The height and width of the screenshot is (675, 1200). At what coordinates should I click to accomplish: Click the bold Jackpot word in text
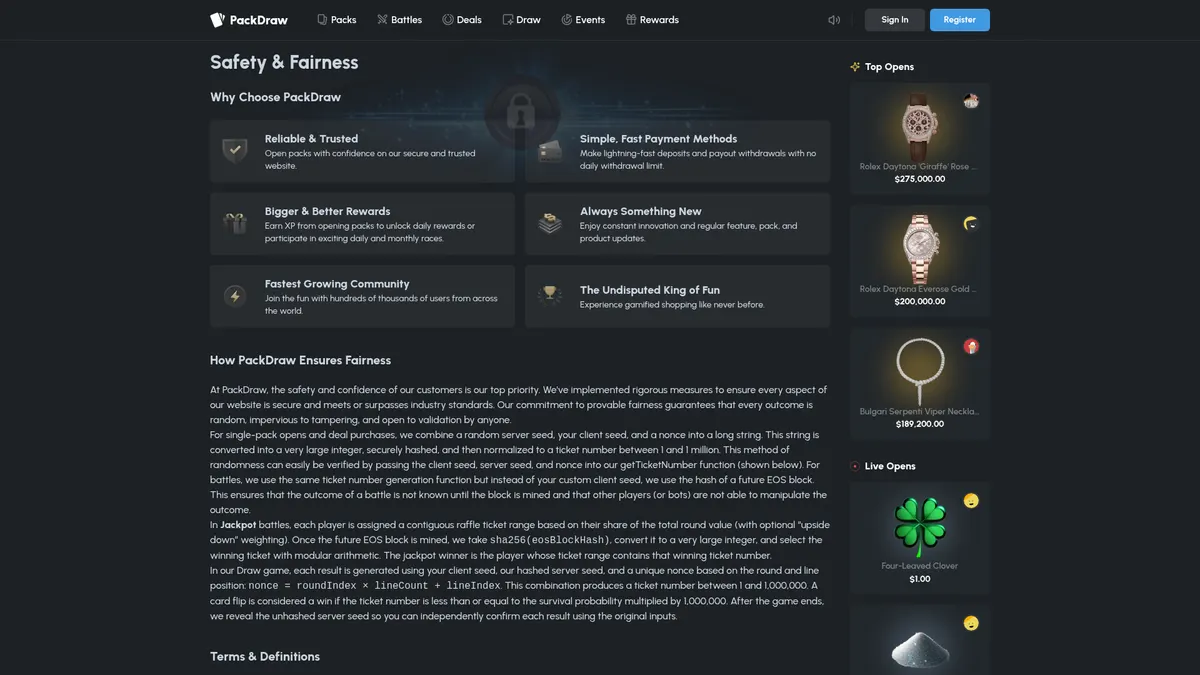(238, 525)
